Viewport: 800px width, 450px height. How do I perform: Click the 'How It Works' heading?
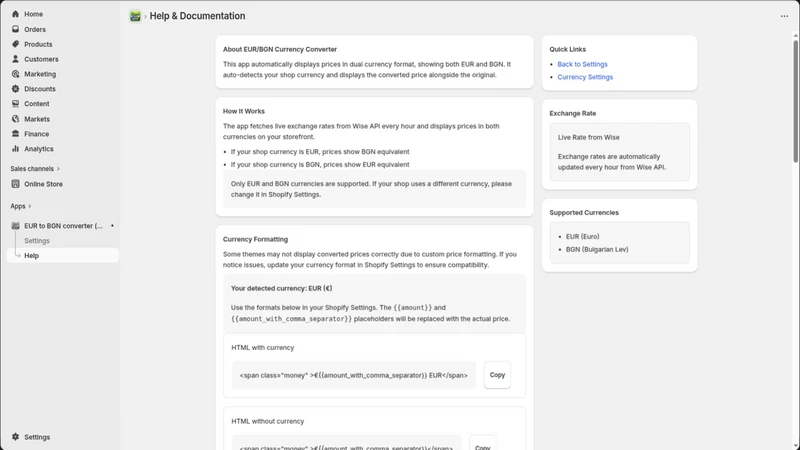[x=244, y=111]
